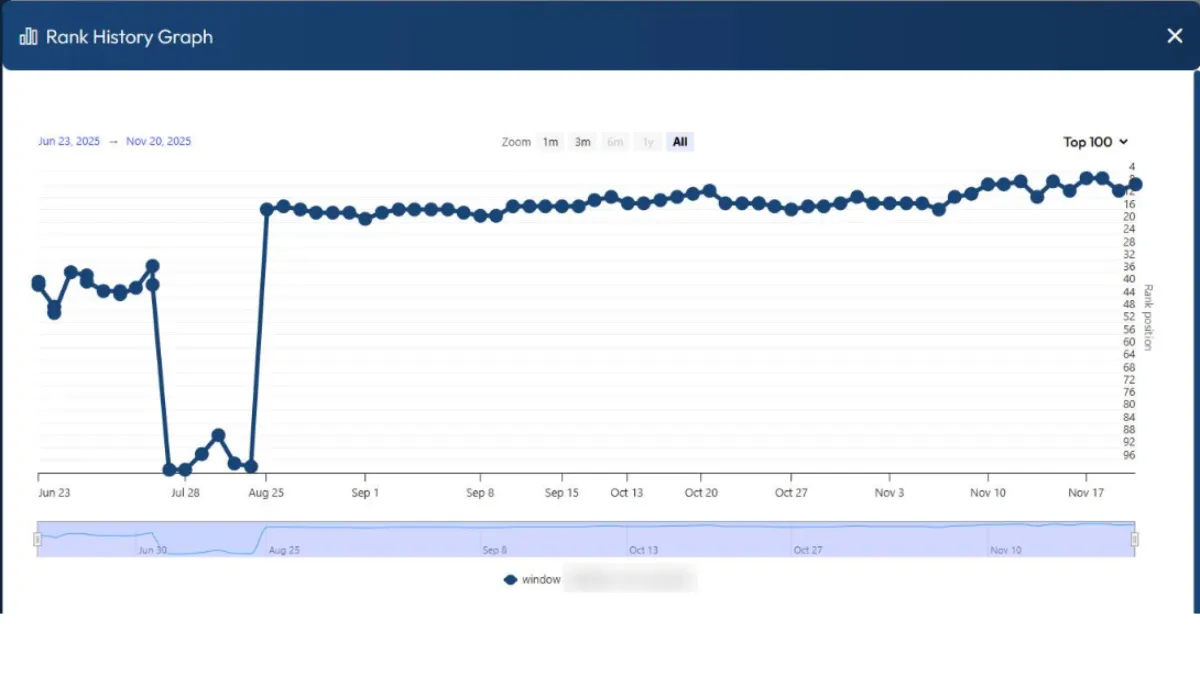The height and width of the screenshot is (674, 1200).
Task: Select the 1m zoom option
Action: pyautogui.click(x=550, y=141)
